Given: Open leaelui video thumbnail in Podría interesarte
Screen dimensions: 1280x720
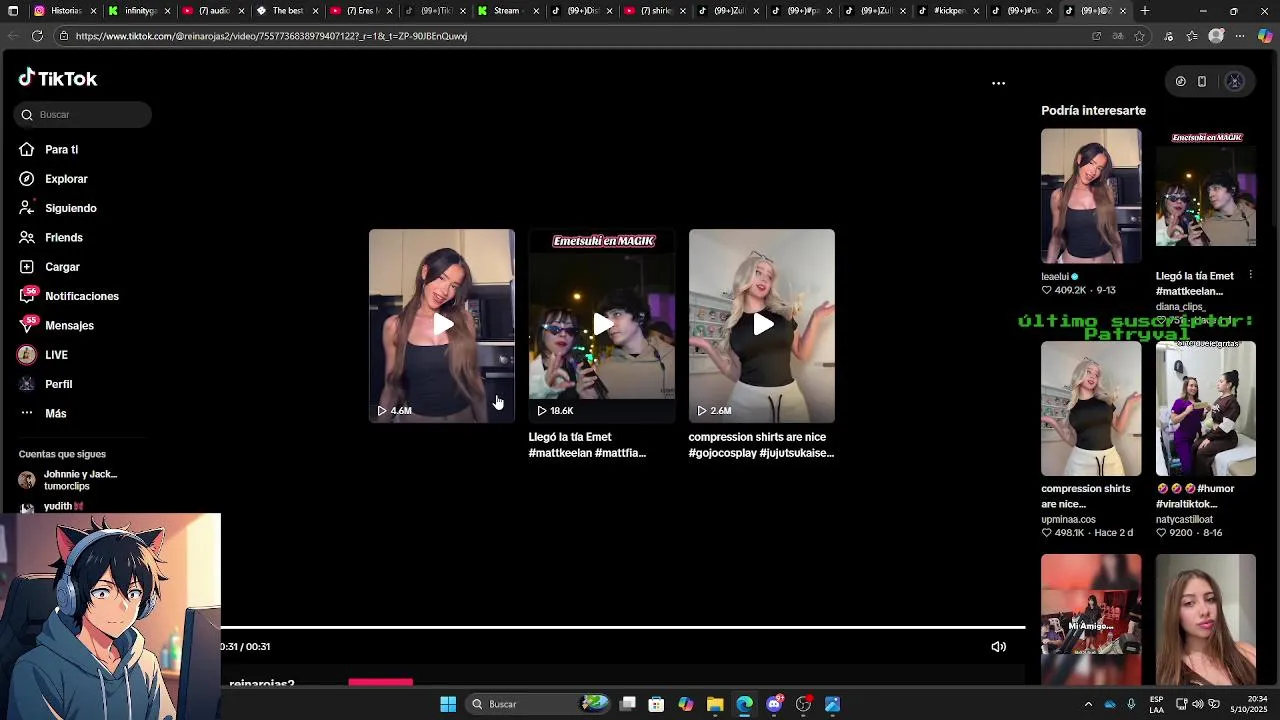Looking at the screenshot, I should [x=1091, y=196].
